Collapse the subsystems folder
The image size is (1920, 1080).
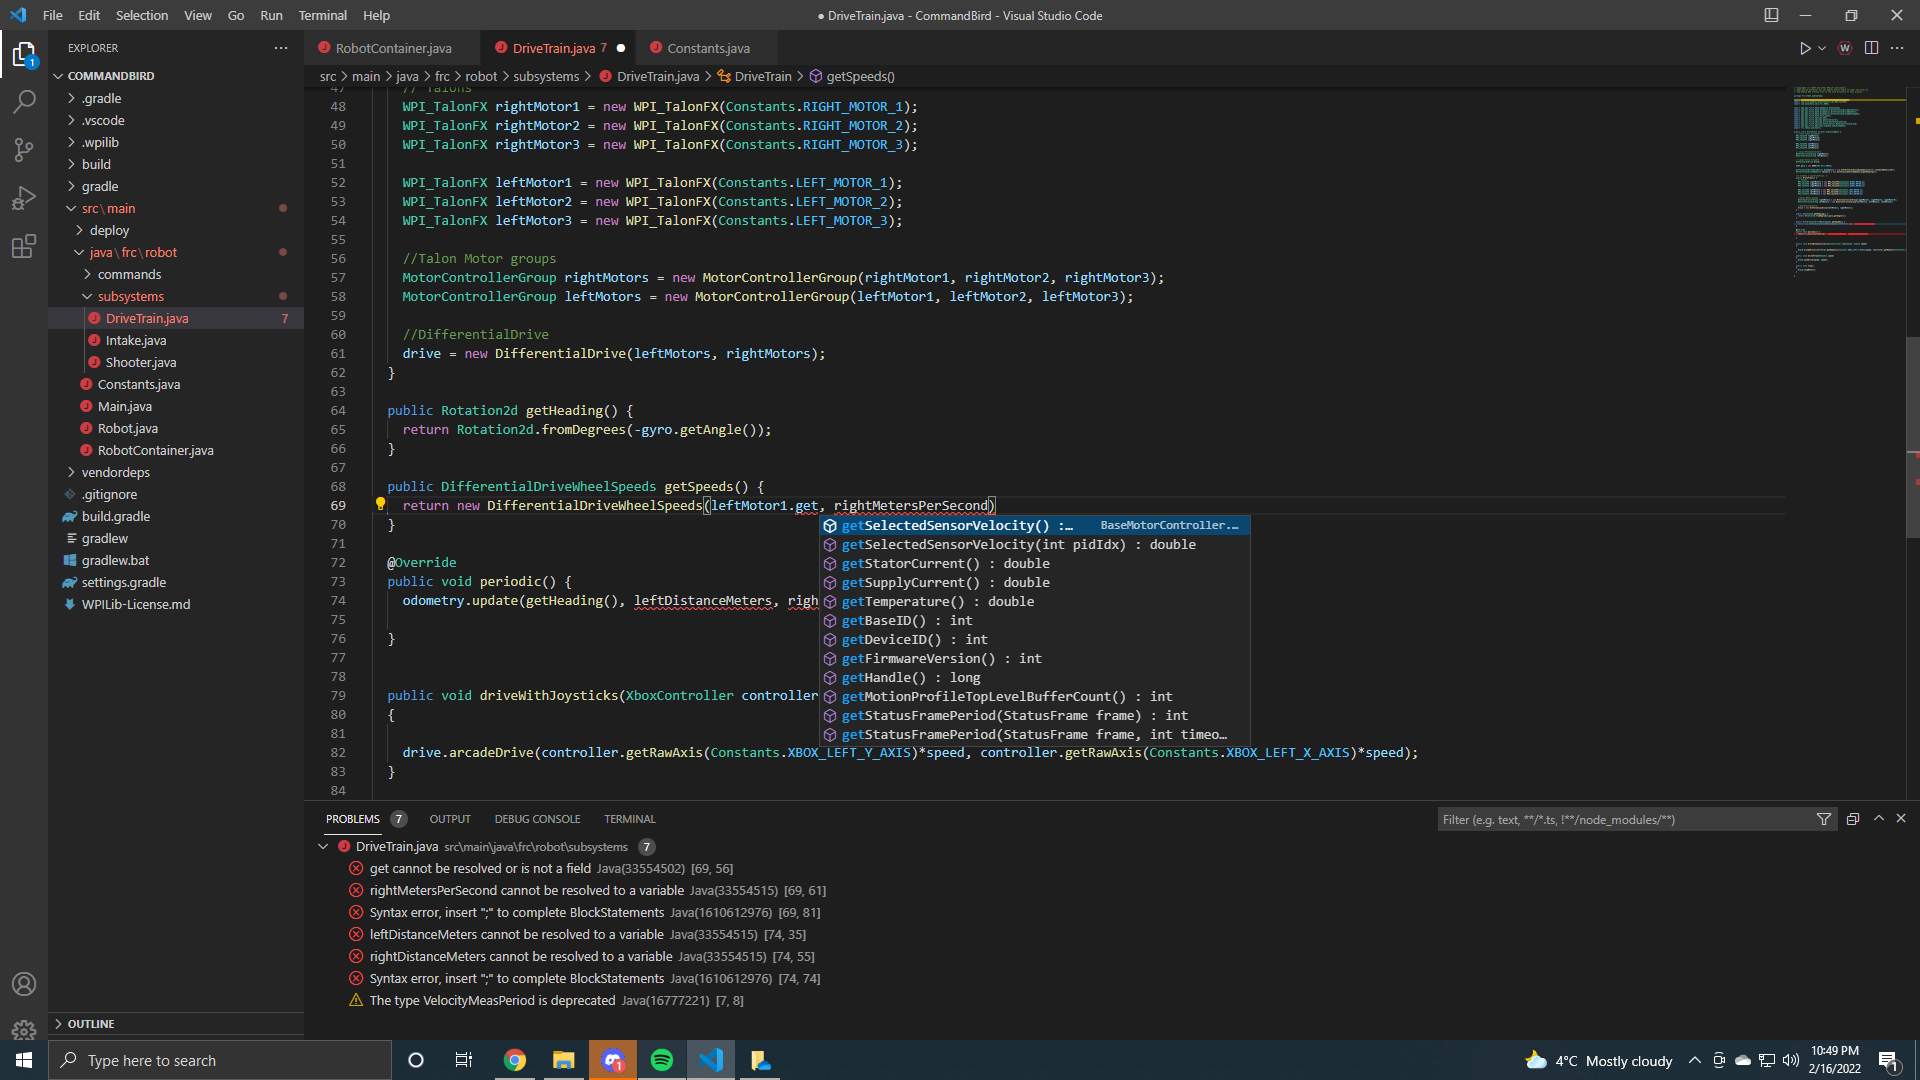[x=131, y=296]
